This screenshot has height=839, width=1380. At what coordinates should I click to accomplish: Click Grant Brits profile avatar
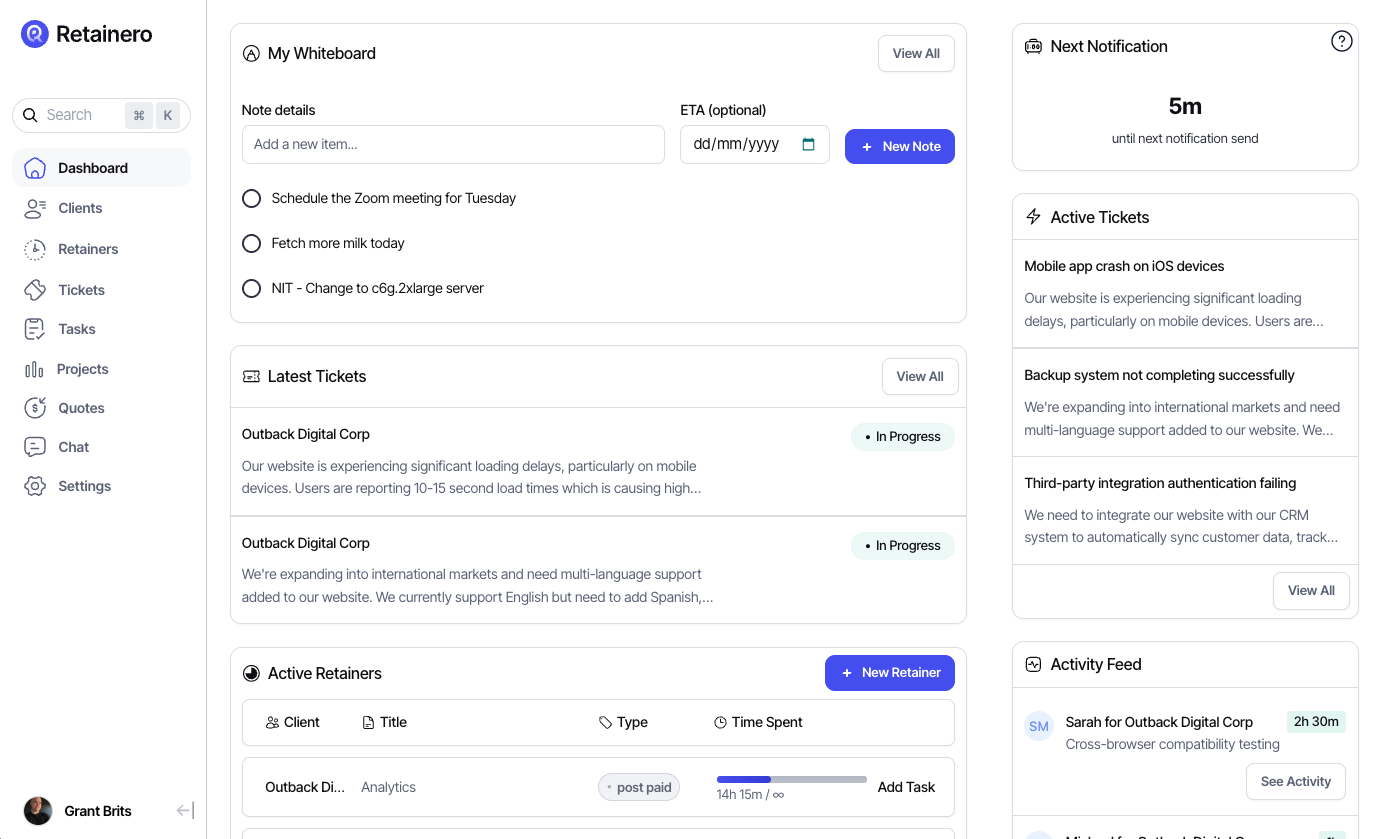(38, 811)
